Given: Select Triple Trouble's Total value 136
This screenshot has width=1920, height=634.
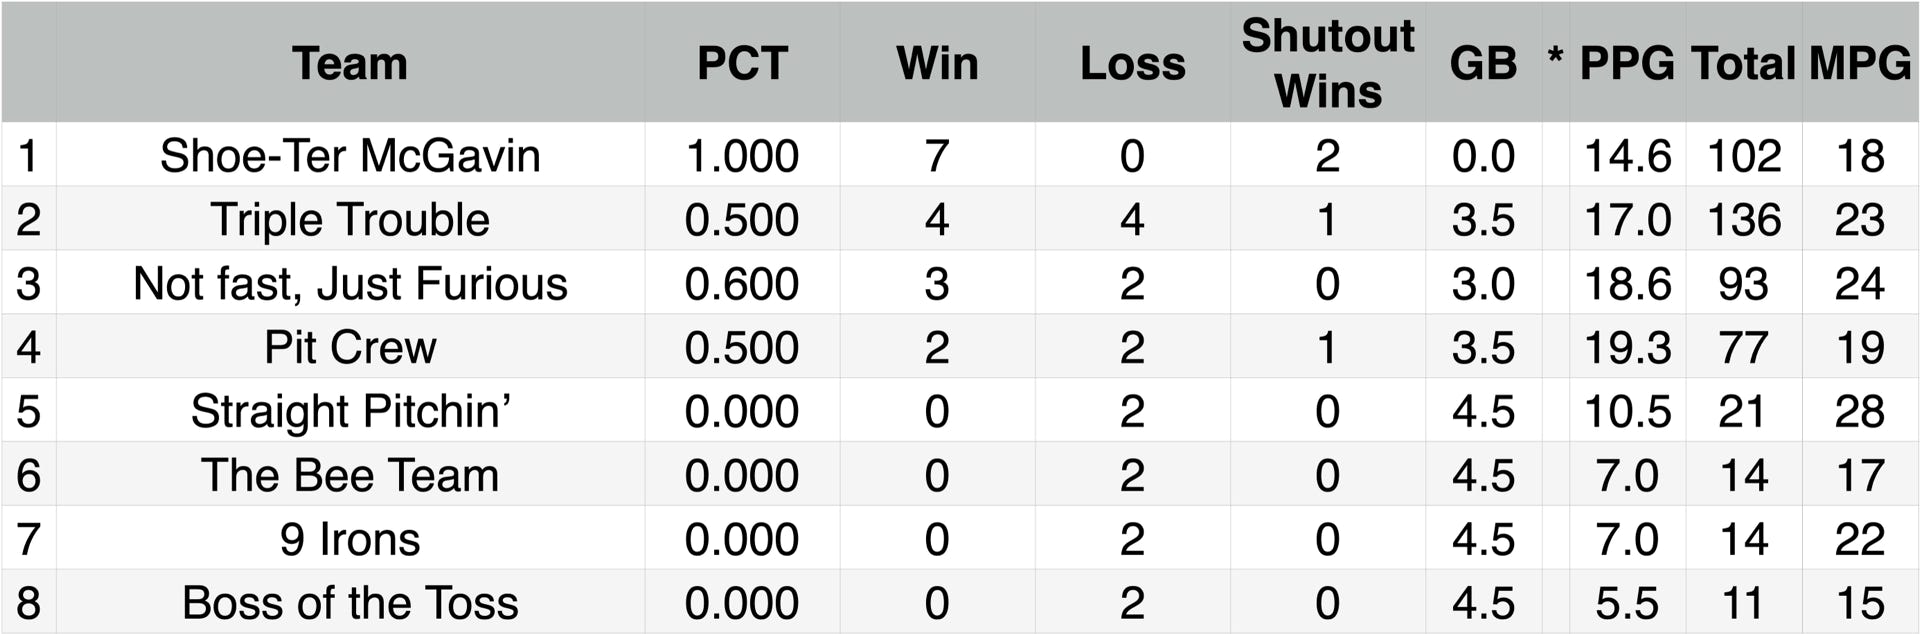Looking at the screenshot, I should tap(1743, 220).
